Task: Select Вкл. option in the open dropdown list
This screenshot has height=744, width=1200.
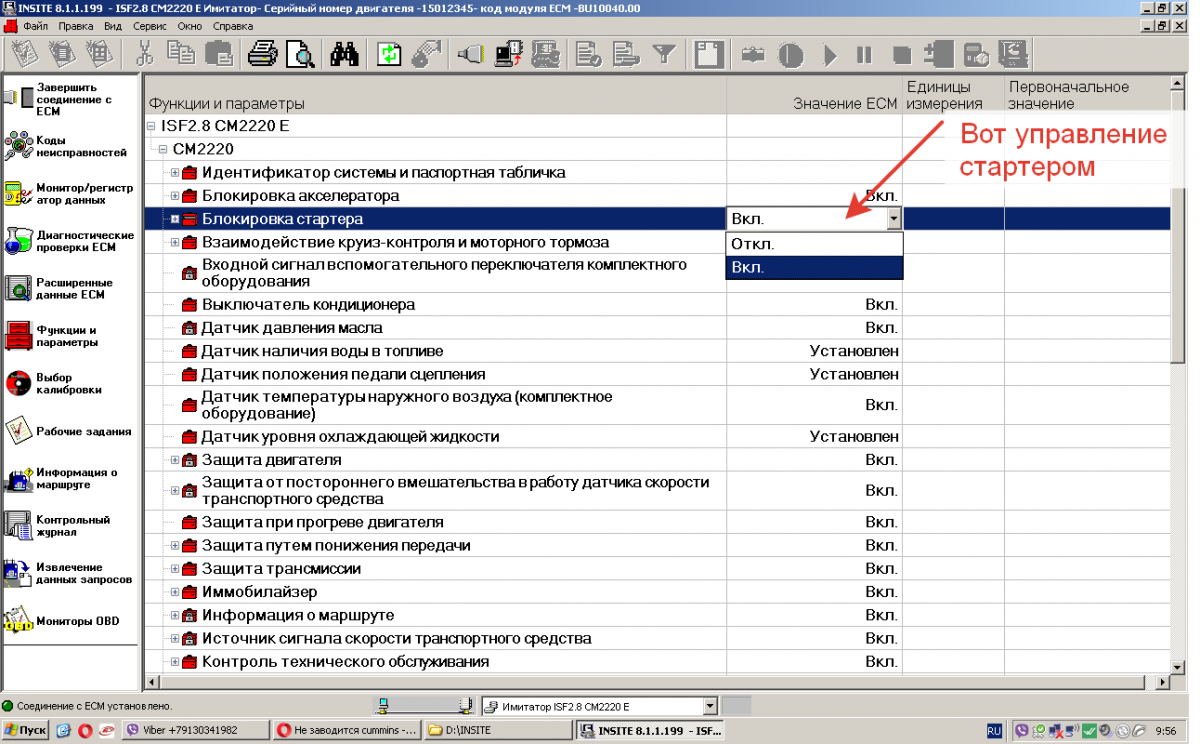Action: click(x=814, y=267)
